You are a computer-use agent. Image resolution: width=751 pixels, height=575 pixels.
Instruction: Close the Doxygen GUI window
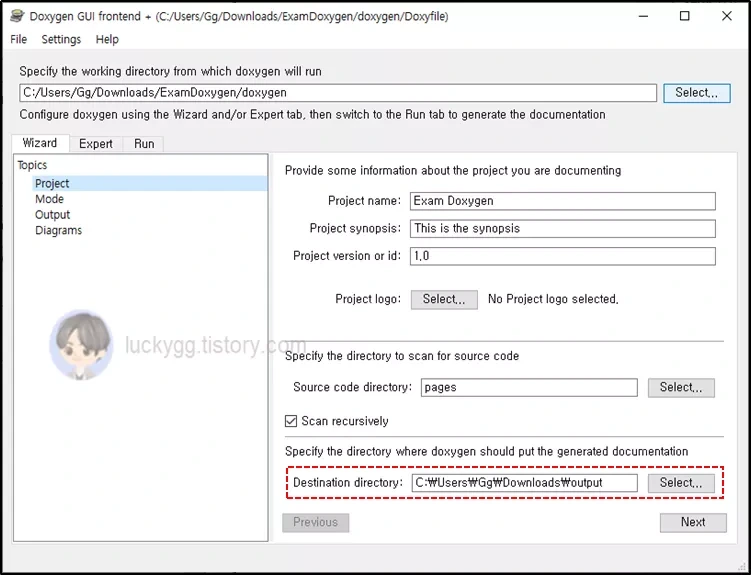pyautogui.click(x=727, y=16)
